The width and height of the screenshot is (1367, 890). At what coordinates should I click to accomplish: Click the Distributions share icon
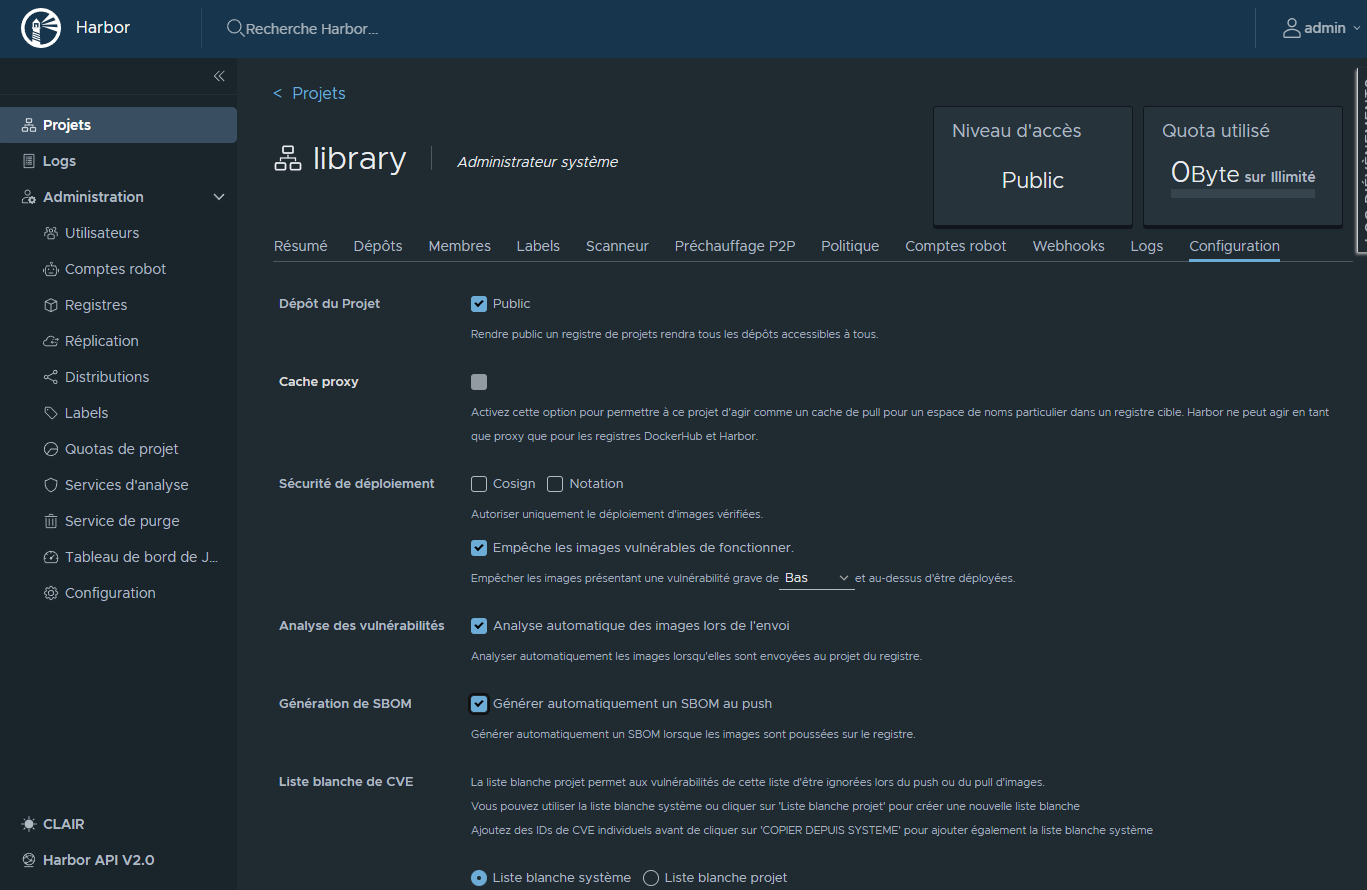pyautogui.click(x=51, y=377)
